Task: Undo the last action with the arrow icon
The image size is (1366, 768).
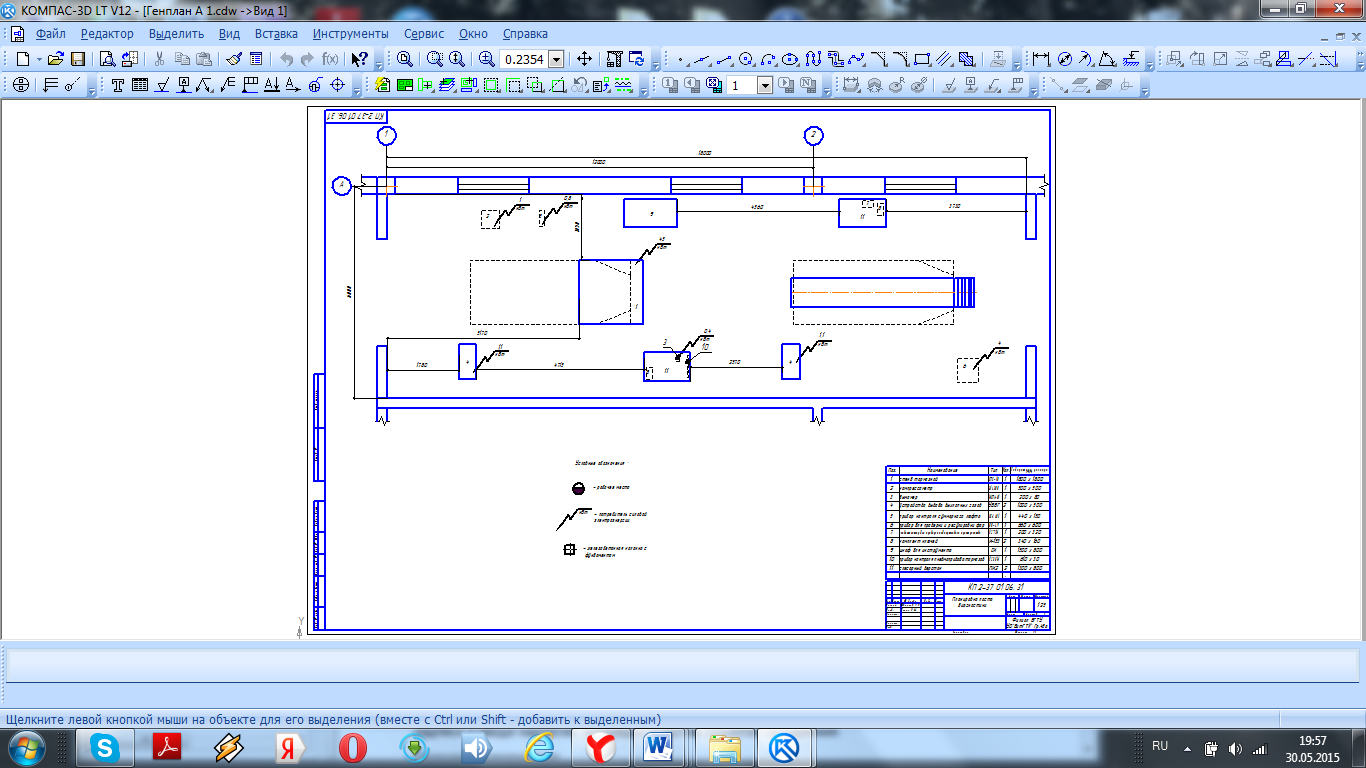Action: click(287, 59)
